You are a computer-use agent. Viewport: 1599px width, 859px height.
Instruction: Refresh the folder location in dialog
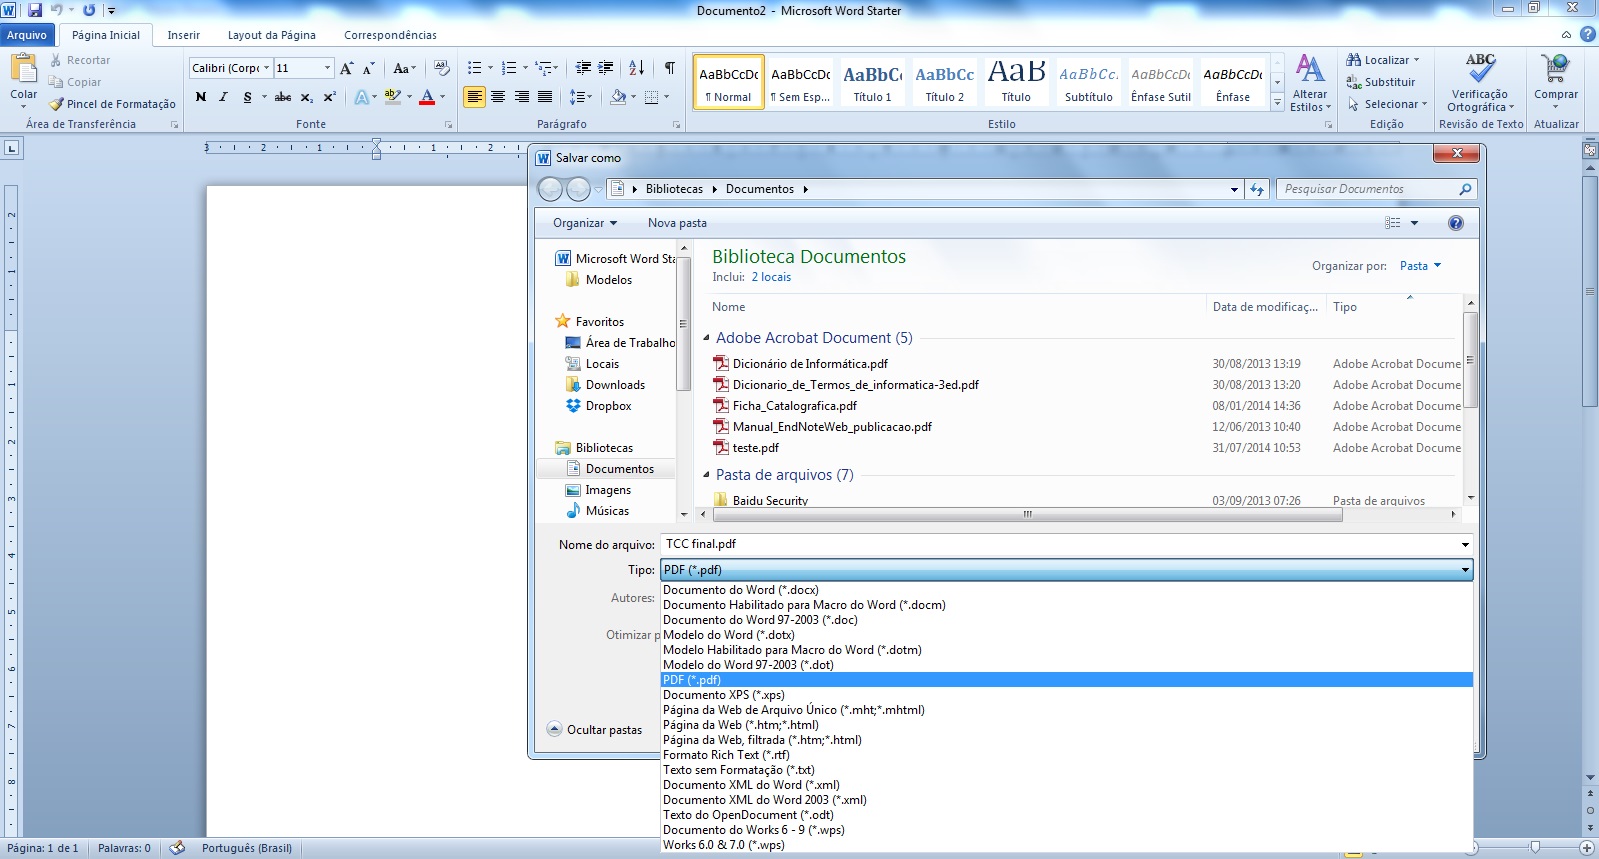pos(1257,189)
